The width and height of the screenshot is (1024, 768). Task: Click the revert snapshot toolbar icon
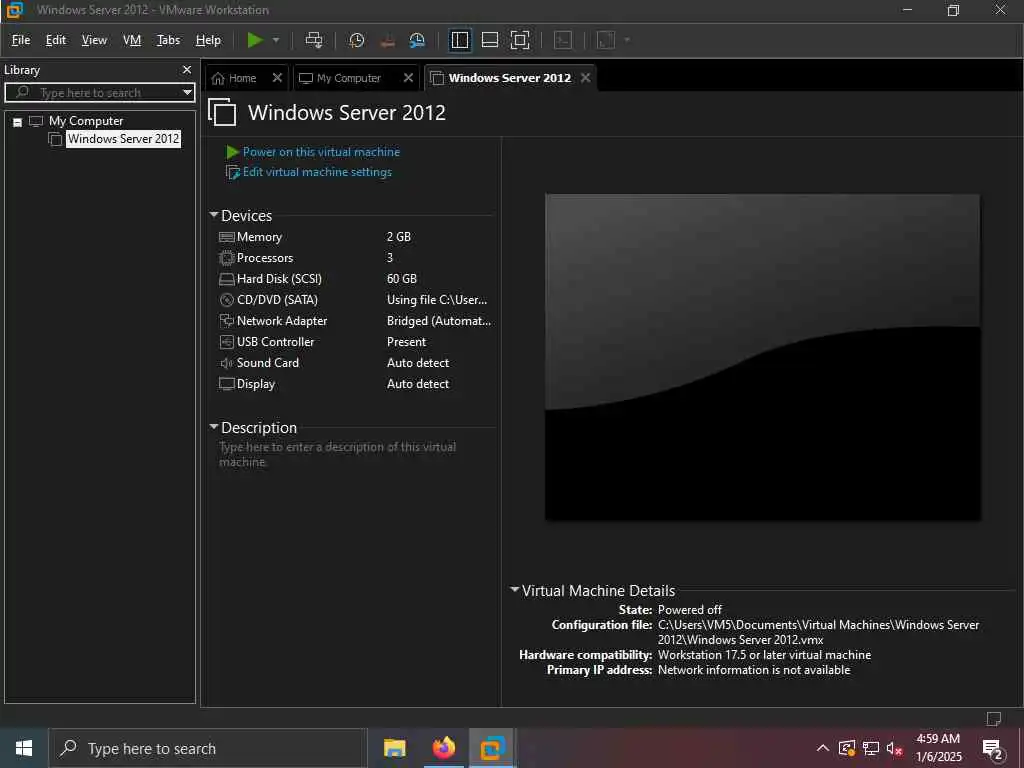click(387, 40)
